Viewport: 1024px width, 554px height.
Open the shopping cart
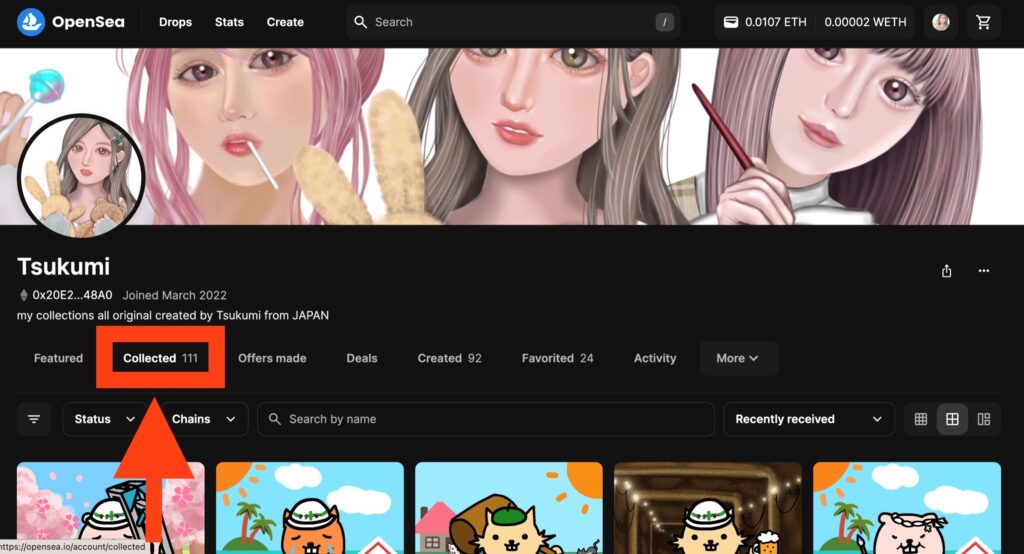[x=983, y=22]
